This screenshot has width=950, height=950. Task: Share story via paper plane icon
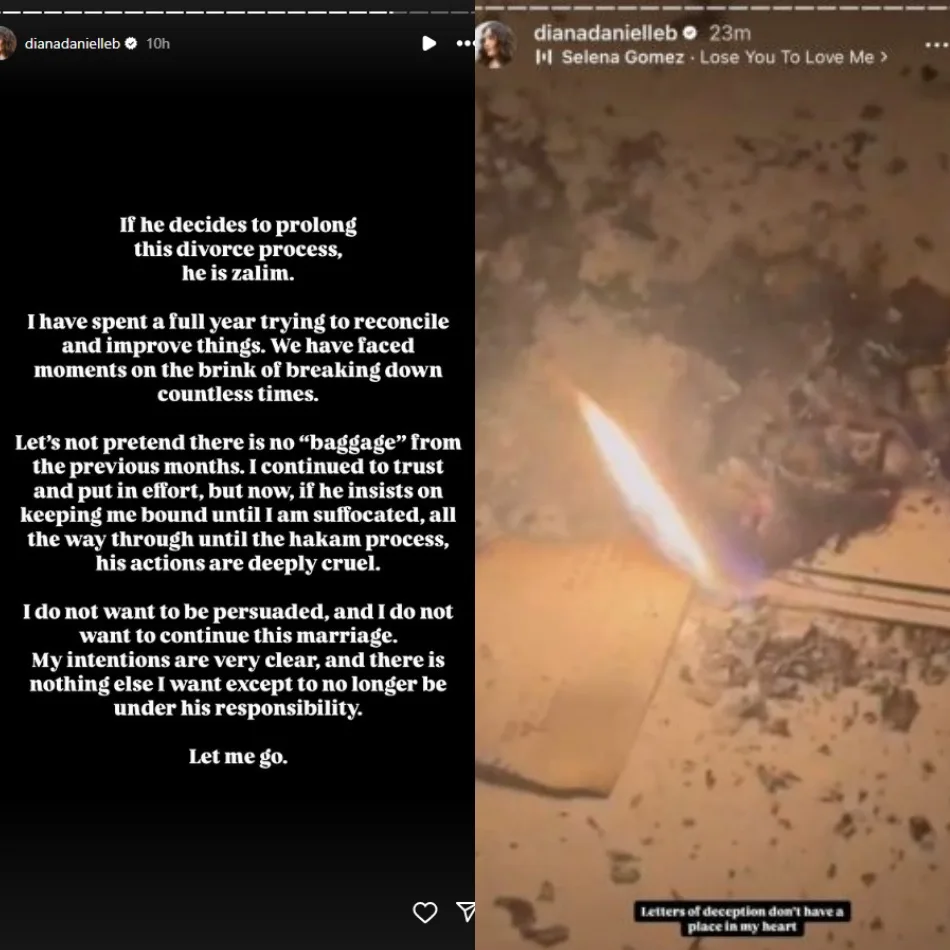[465, 912]
